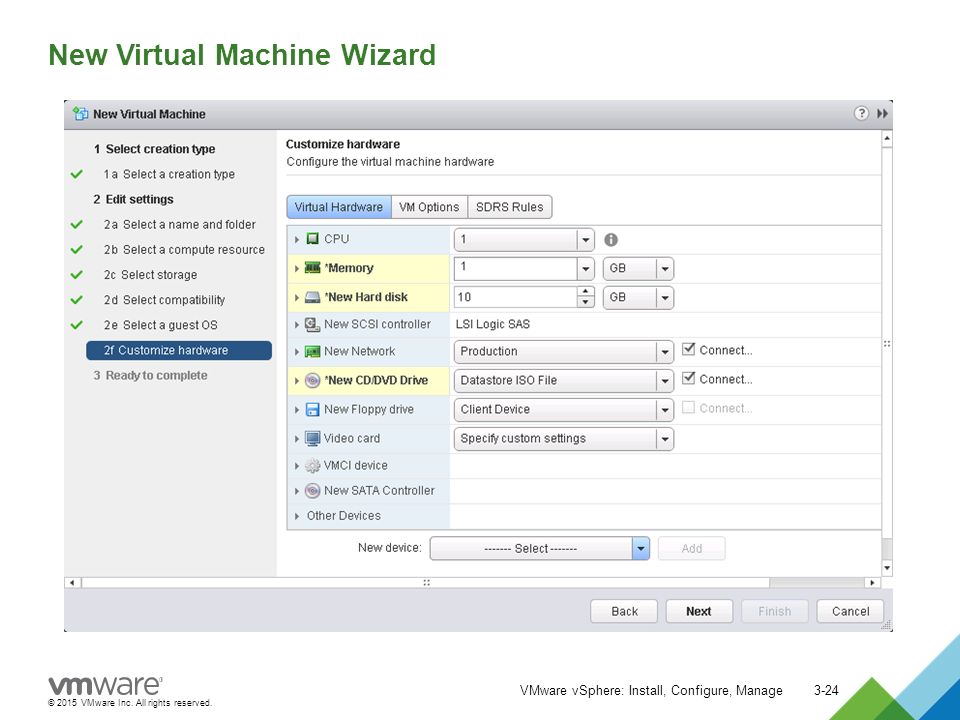Click the vertical scrollbar up arrow
The width and height of the screenshot is (960, 720).
pyautogui.click(x=887, y=139)
